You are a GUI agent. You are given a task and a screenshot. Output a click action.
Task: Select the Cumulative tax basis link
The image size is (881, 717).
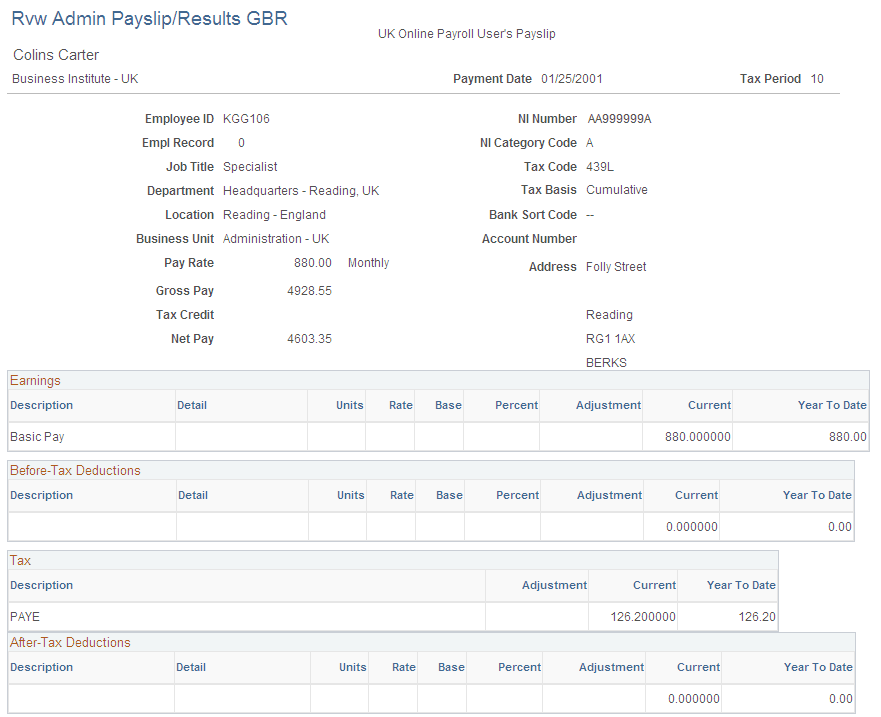pos(618,190)
